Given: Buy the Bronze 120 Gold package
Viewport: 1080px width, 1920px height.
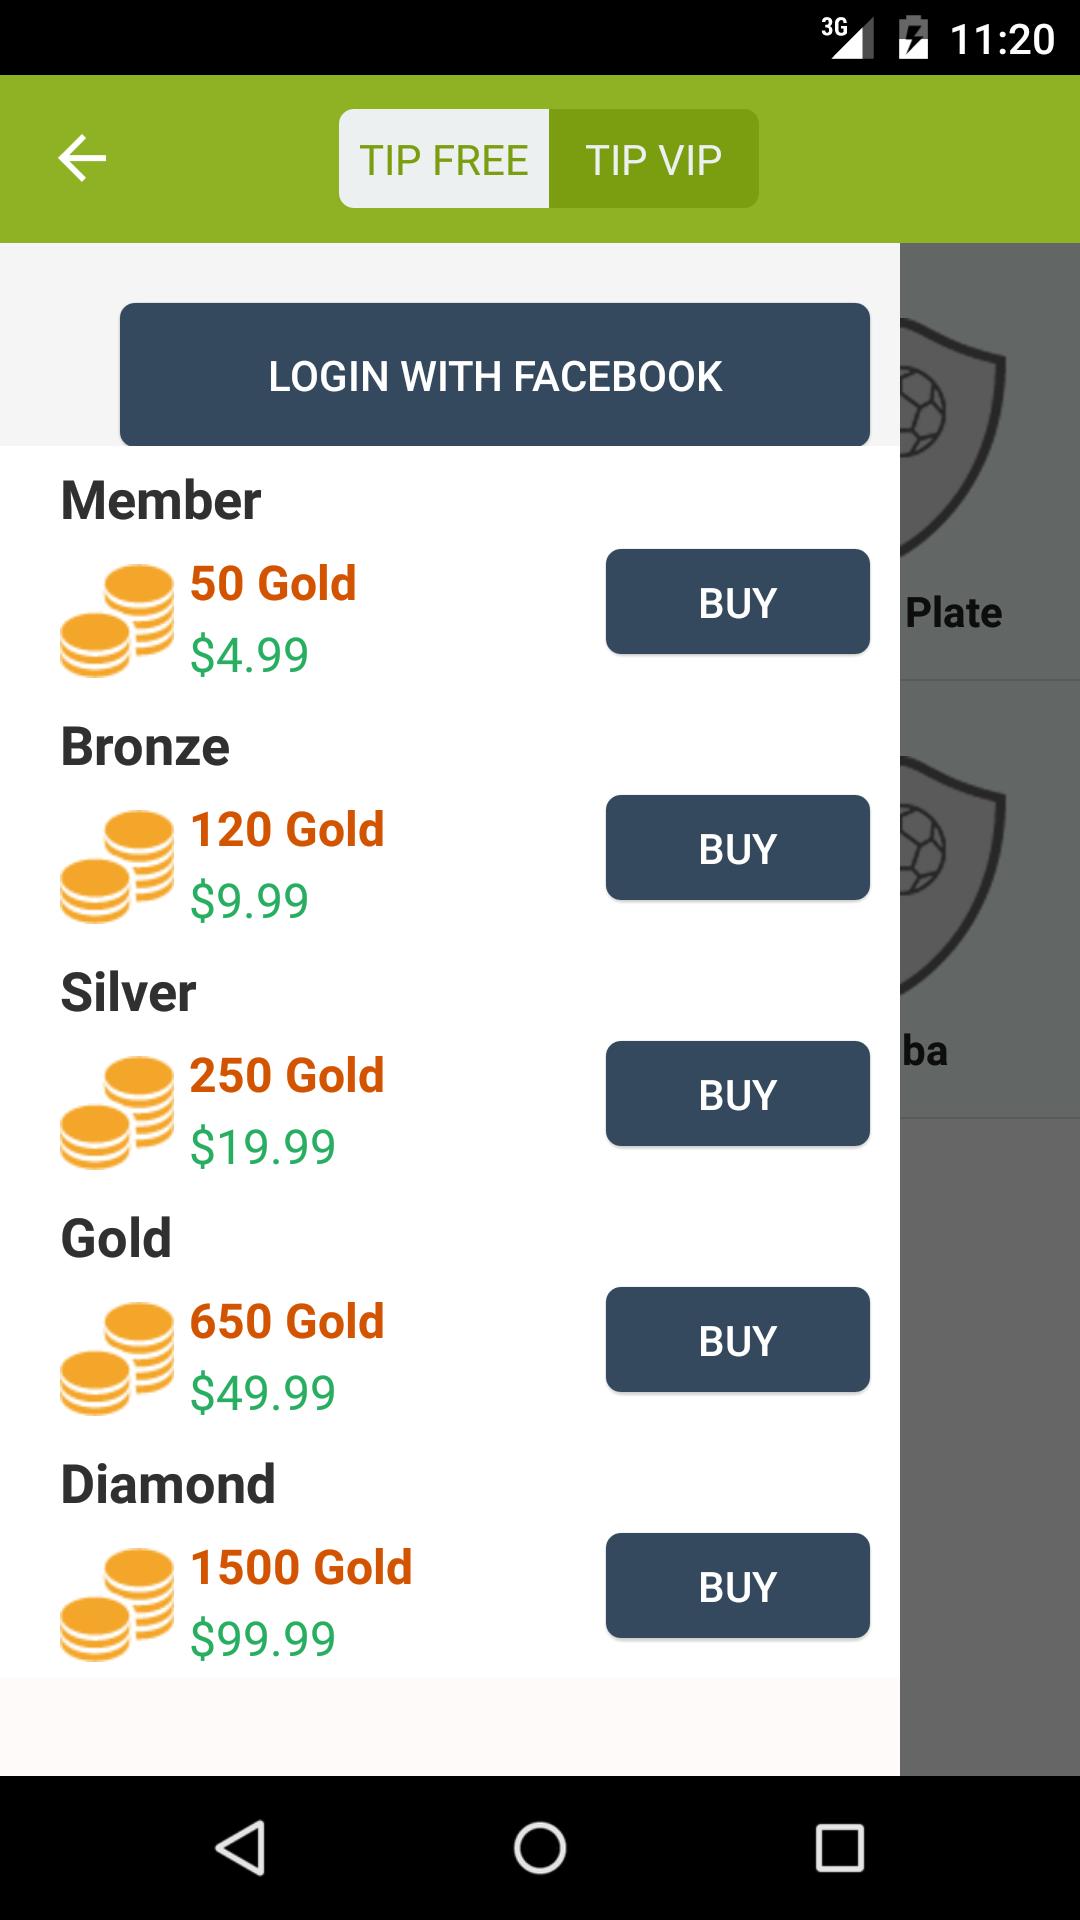Looking at the screenshot, I should pyautogui.click(x=738, y=848).
